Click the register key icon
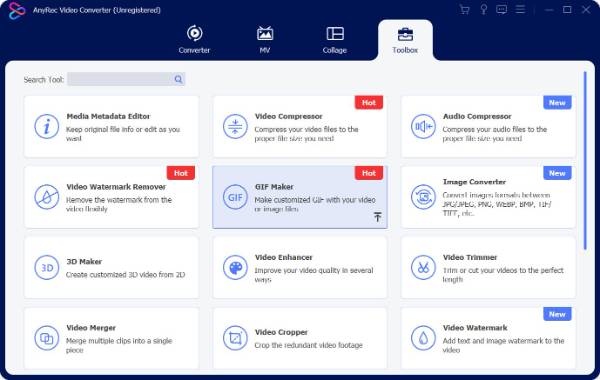The height and width of the screenshot is (380, 600). pos(484,10)
